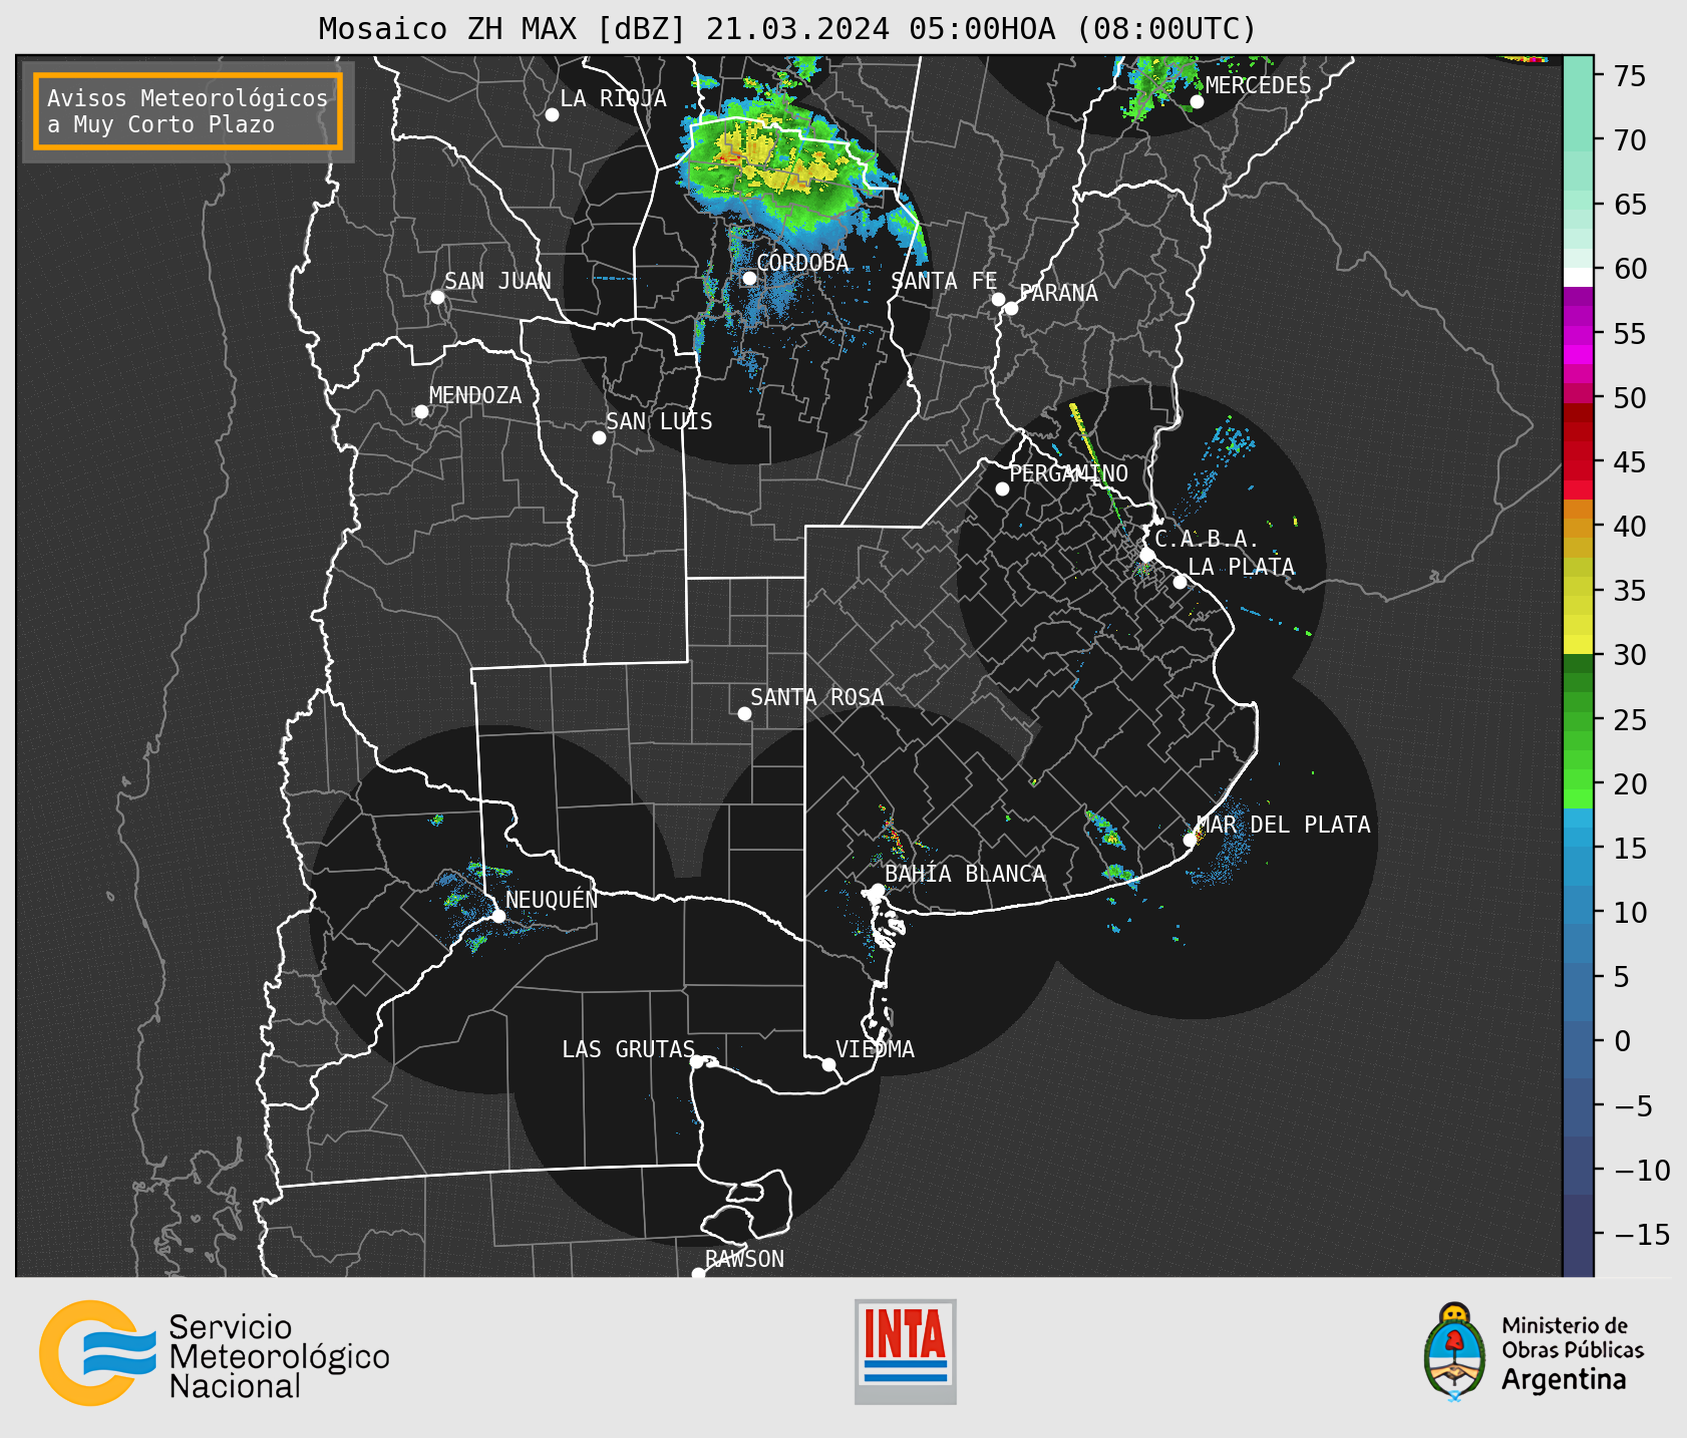1687x1438 pixels.
Task: Click the MENDOZA map label
Action: click(476, 395)
